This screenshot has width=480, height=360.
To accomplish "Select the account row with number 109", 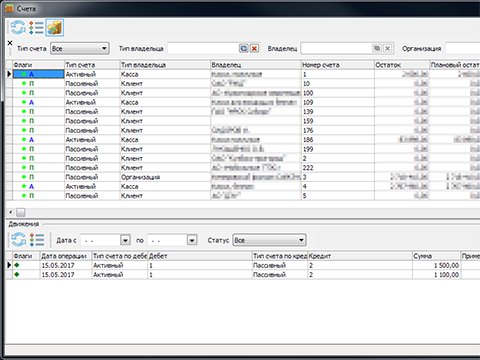I will tap(243, 102).
